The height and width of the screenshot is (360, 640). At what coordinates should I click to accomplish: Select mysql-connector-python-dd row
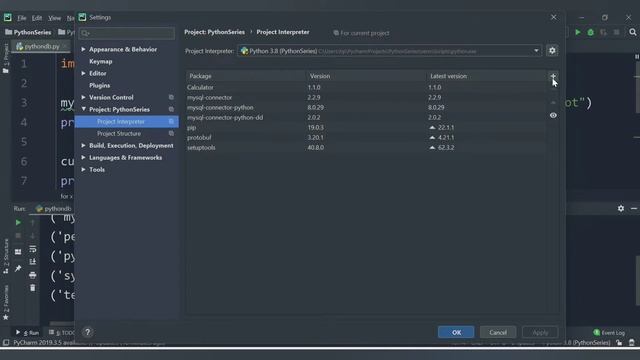tap(366, 118)
